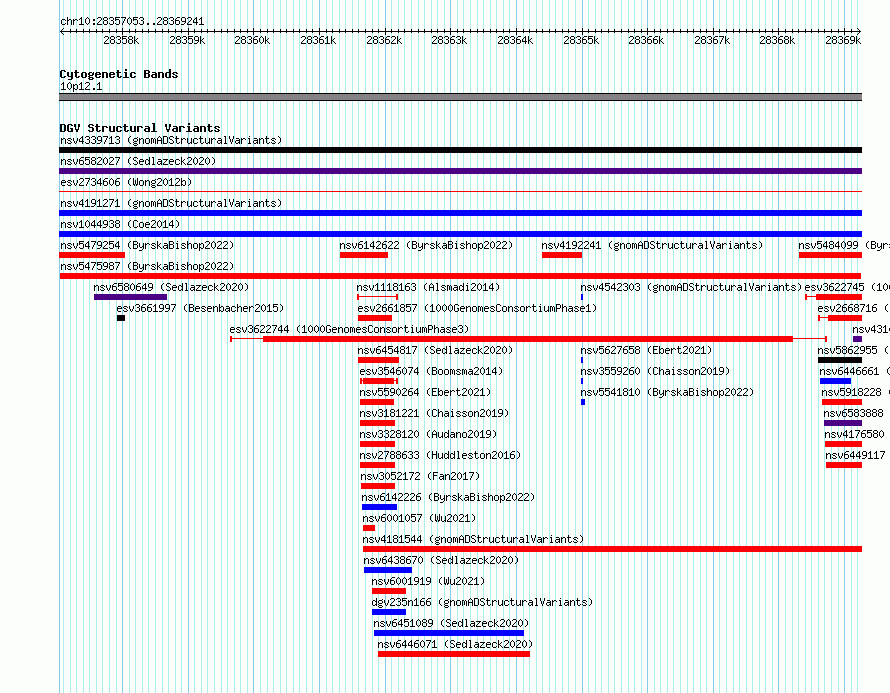Open nsv5590264 (Ebert2021) variant
The width and height of the screenshot is (890, 693).
click(x=425, y=392)
